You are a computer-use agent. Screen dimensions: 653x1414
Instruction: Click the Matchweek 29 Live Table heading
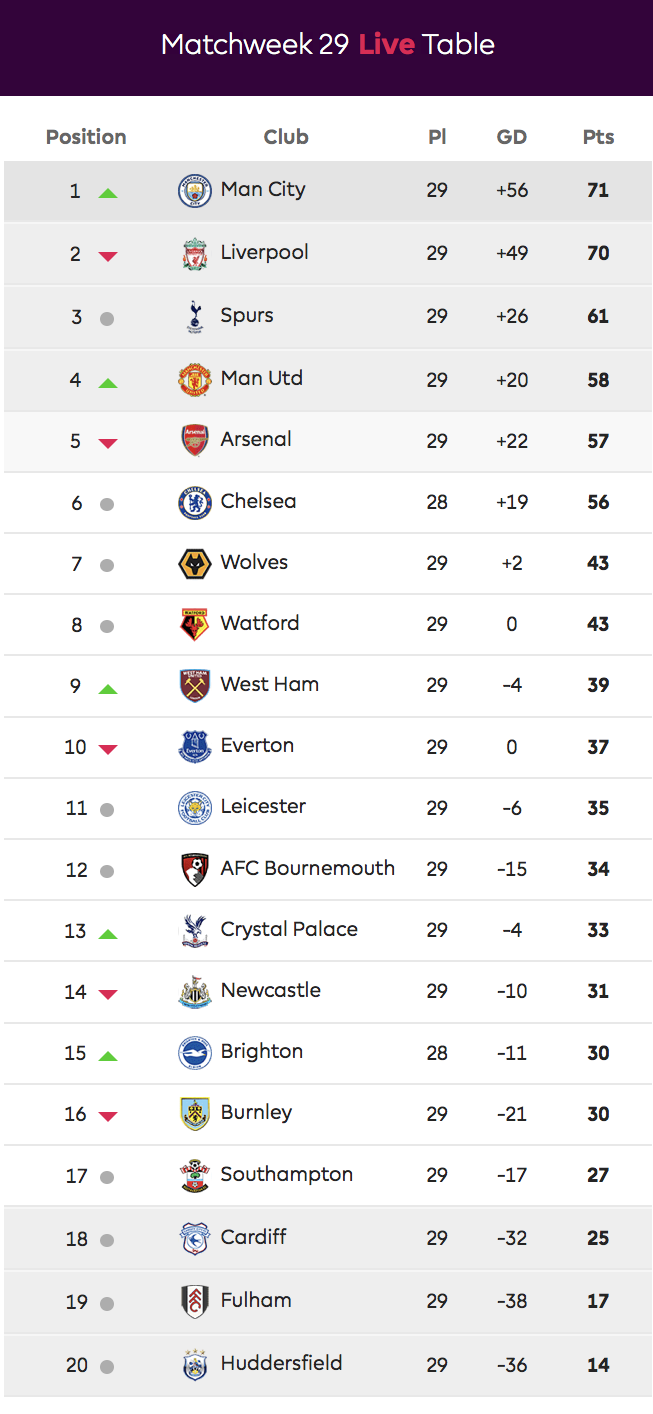pyautogui.click(x=327, y=45)
